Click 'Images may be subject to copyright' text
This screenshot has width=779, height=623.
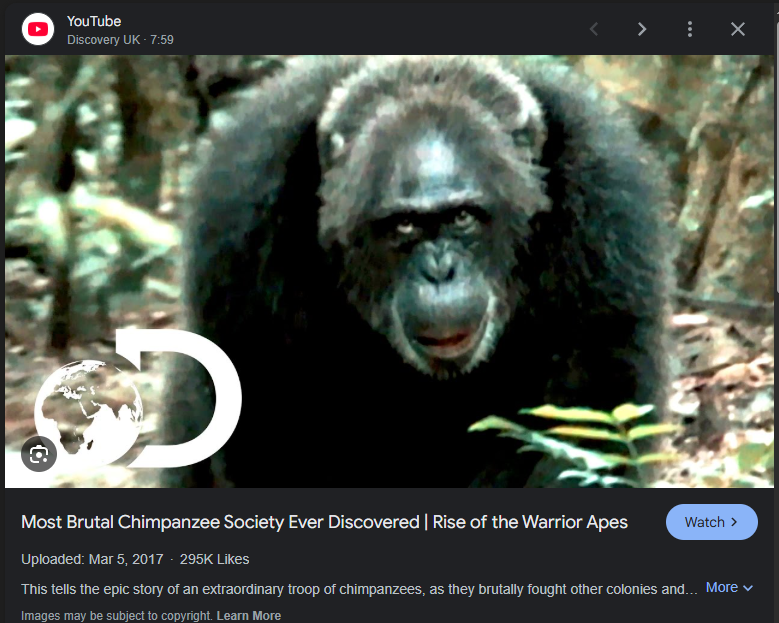pos(117,616)
